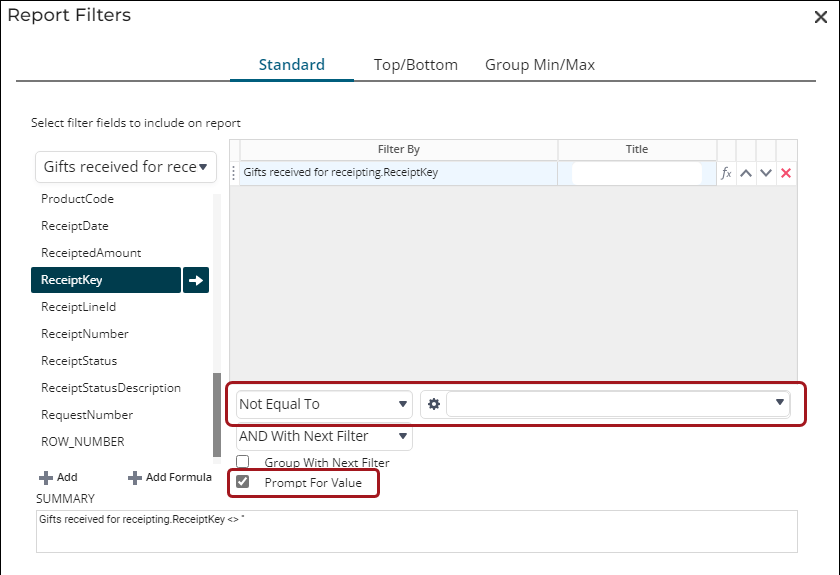
Task: Select the ReceiptStatus field
Action: coord(79,361)
